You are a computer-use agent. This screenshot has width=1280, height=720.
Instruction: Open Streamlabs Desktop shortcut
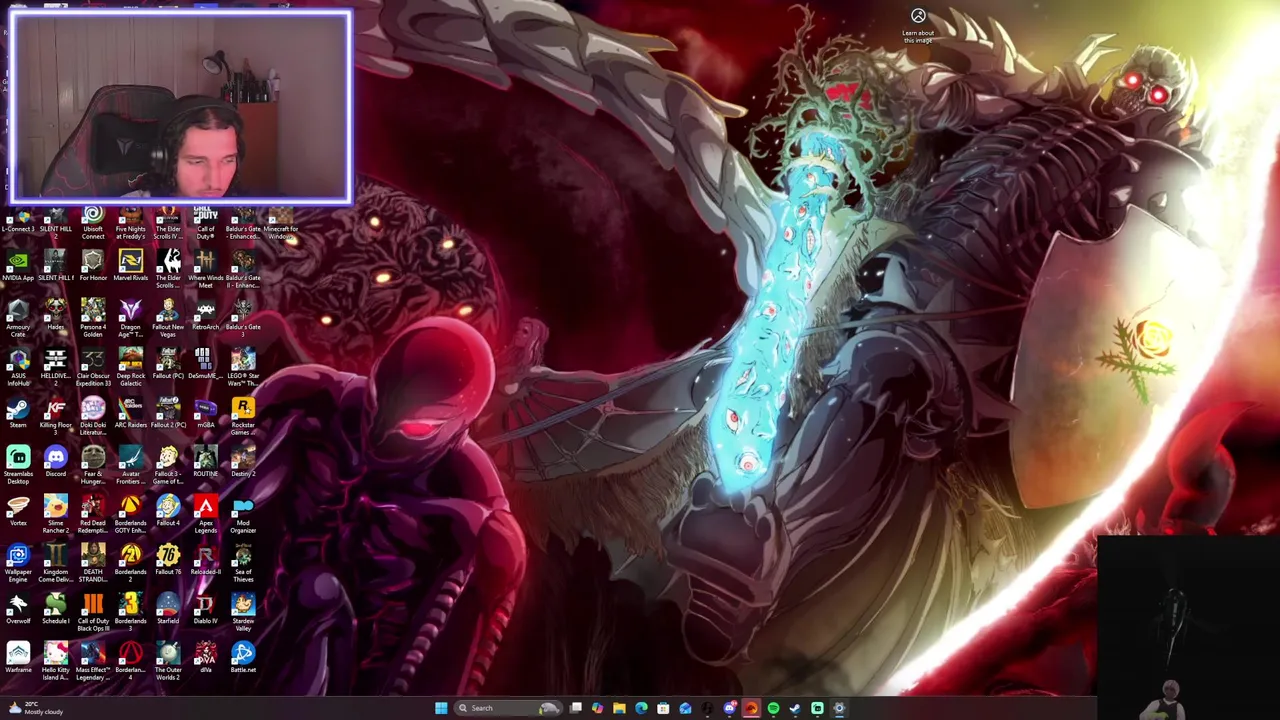[x=18, y=465]
